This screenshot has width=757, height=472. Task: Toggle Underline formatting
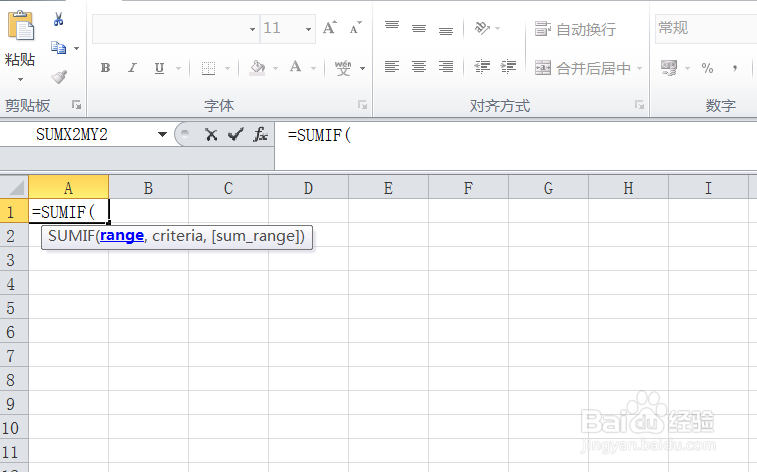coord(159,68)
